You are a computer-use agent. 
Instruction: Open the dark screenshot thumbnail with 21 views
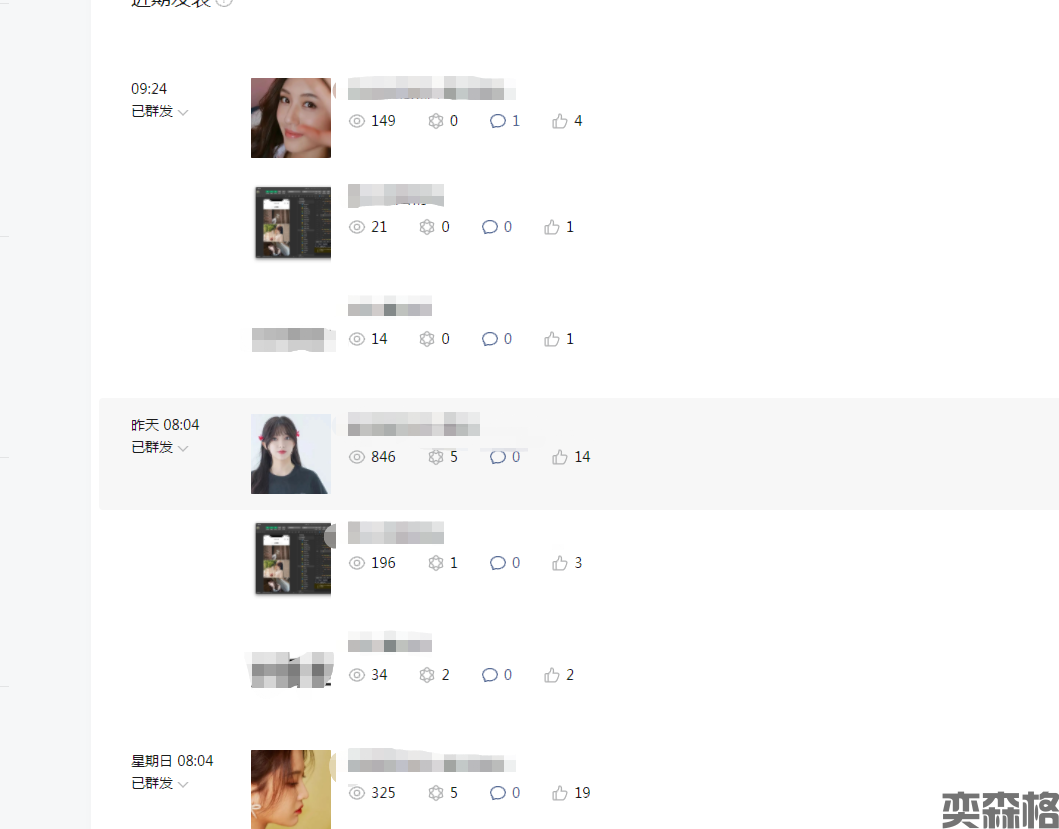pyautogui.click(x=293, y=222)
